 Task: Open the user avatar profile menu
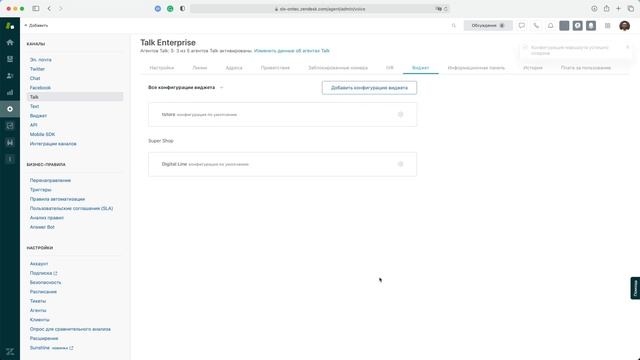[624, 26]
